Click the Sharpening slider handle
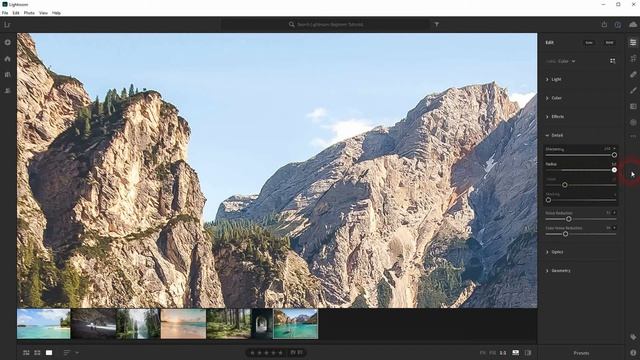Image resolution: width=640 pixels, height=360 pixels. [614, 155]
